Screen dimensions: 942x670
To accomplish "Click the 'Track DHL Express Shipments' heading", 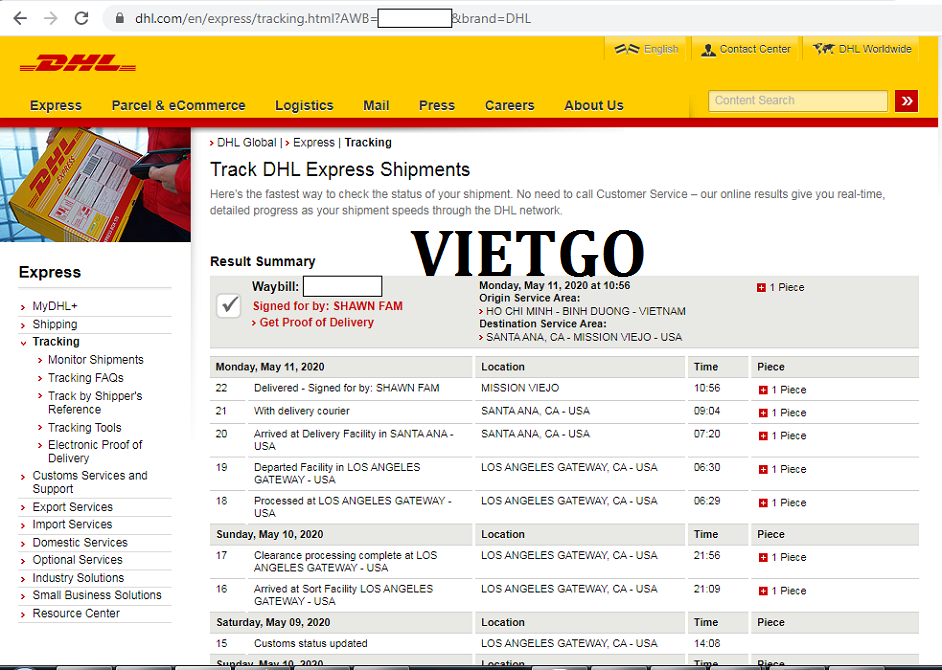I will (340, 169).
